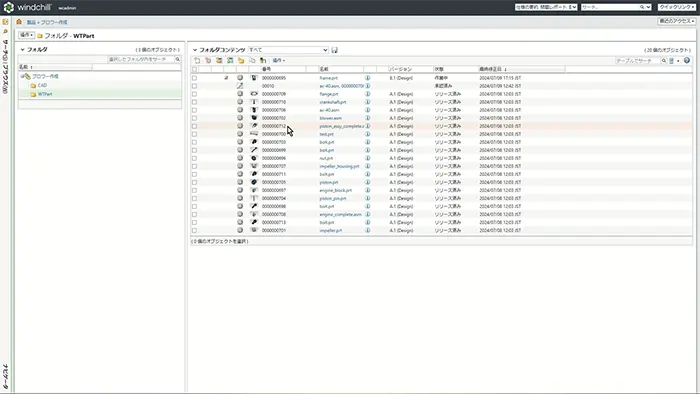Click the copy toolbar icon

click(x=252, y=60)
